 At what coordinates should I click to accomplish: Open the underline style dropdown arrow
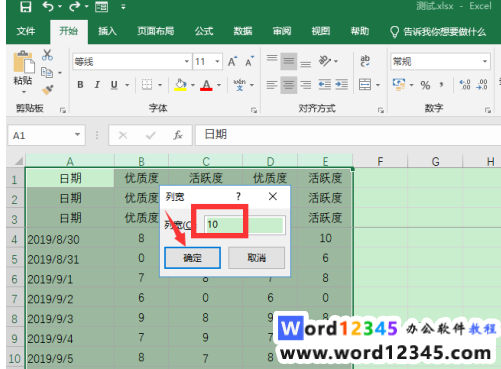(127, 85)
